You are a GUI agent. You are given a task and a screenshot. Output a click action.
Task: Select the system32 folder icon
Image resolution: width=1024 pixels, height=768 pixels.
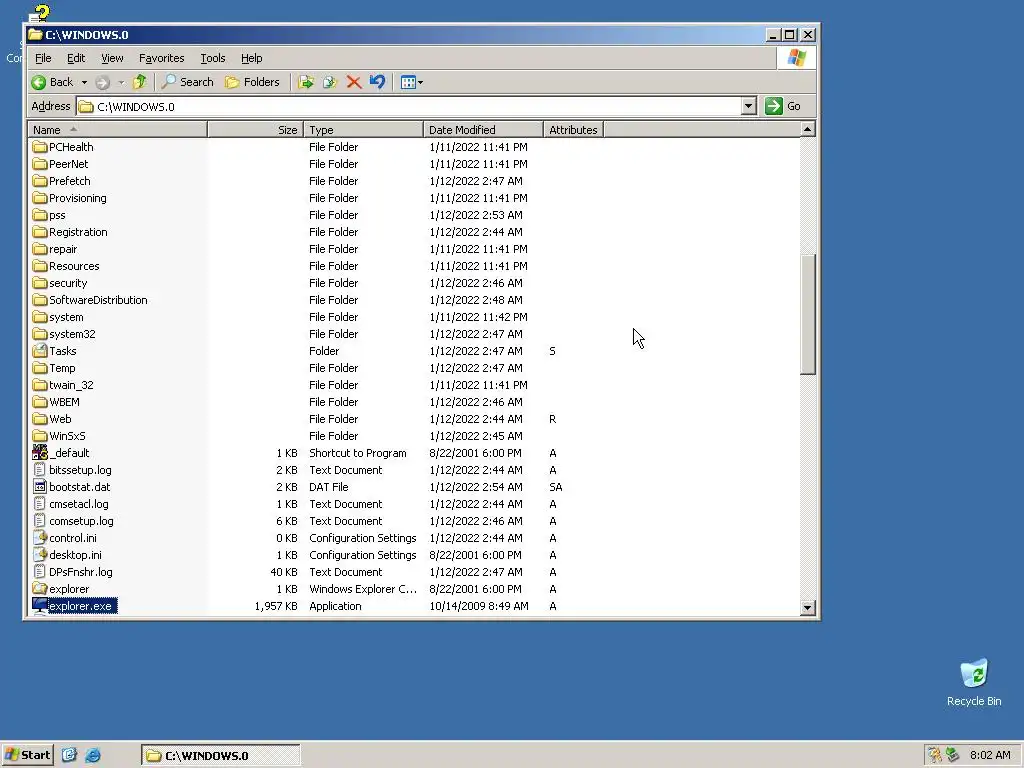click(x=40, y=334)
